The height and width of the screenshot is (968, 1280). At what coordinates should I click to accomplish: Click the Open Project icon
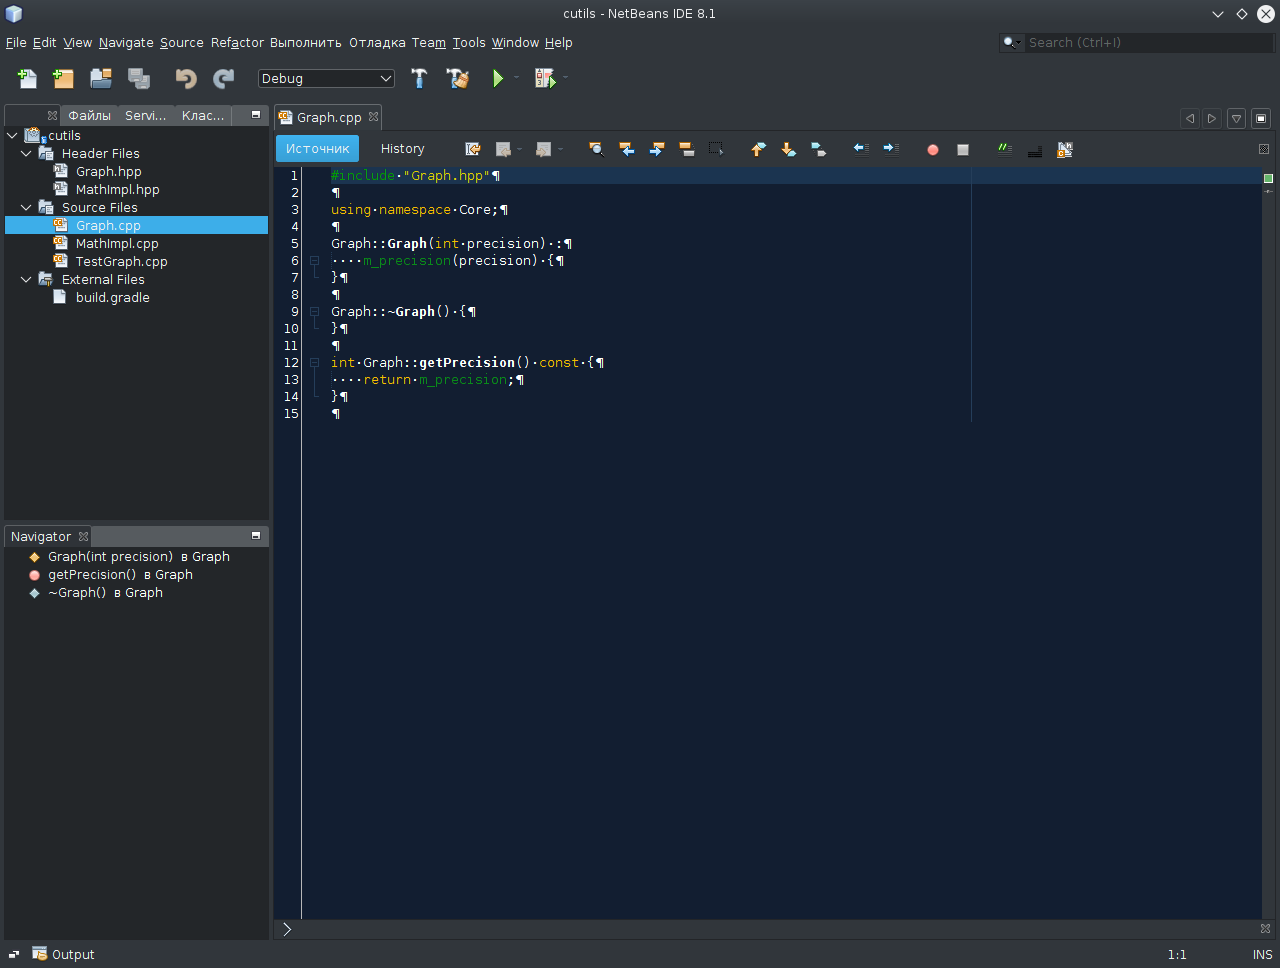100,78
